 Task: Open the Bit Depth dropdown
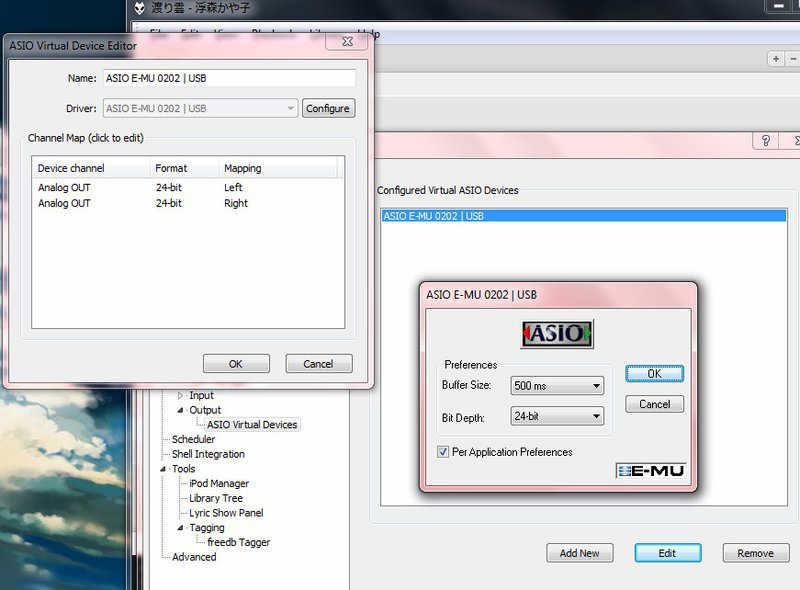point(557,416)
